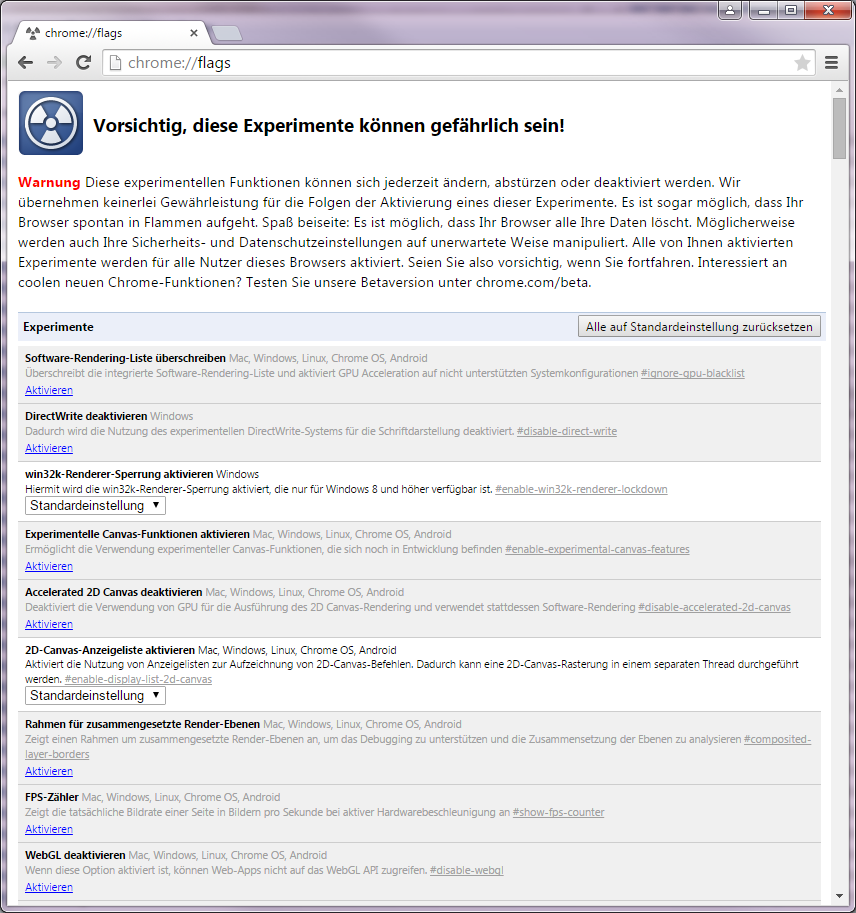The width and height of the screenshot is (856, 913).
Task: Open 2D-Canvas-Anzeigeliste dropdown
Action: [95, 695]
